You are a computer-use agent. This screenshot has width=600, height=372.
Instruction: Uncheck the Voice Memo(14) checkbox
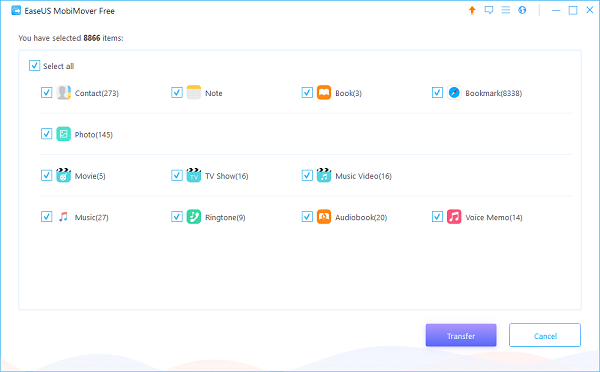pos(437,217)
